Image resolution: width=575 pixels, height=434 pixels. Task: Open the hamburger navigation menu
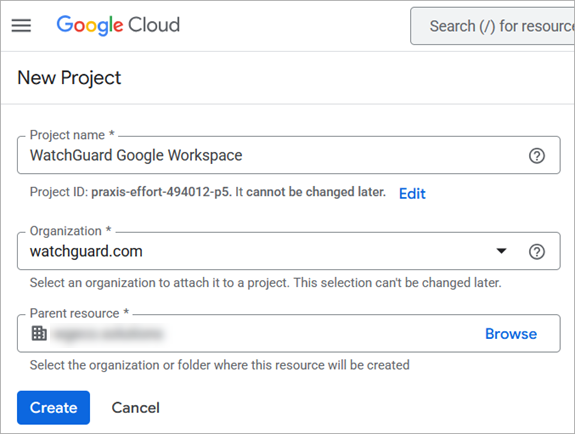pyautogui.click(x=21, y=25)
